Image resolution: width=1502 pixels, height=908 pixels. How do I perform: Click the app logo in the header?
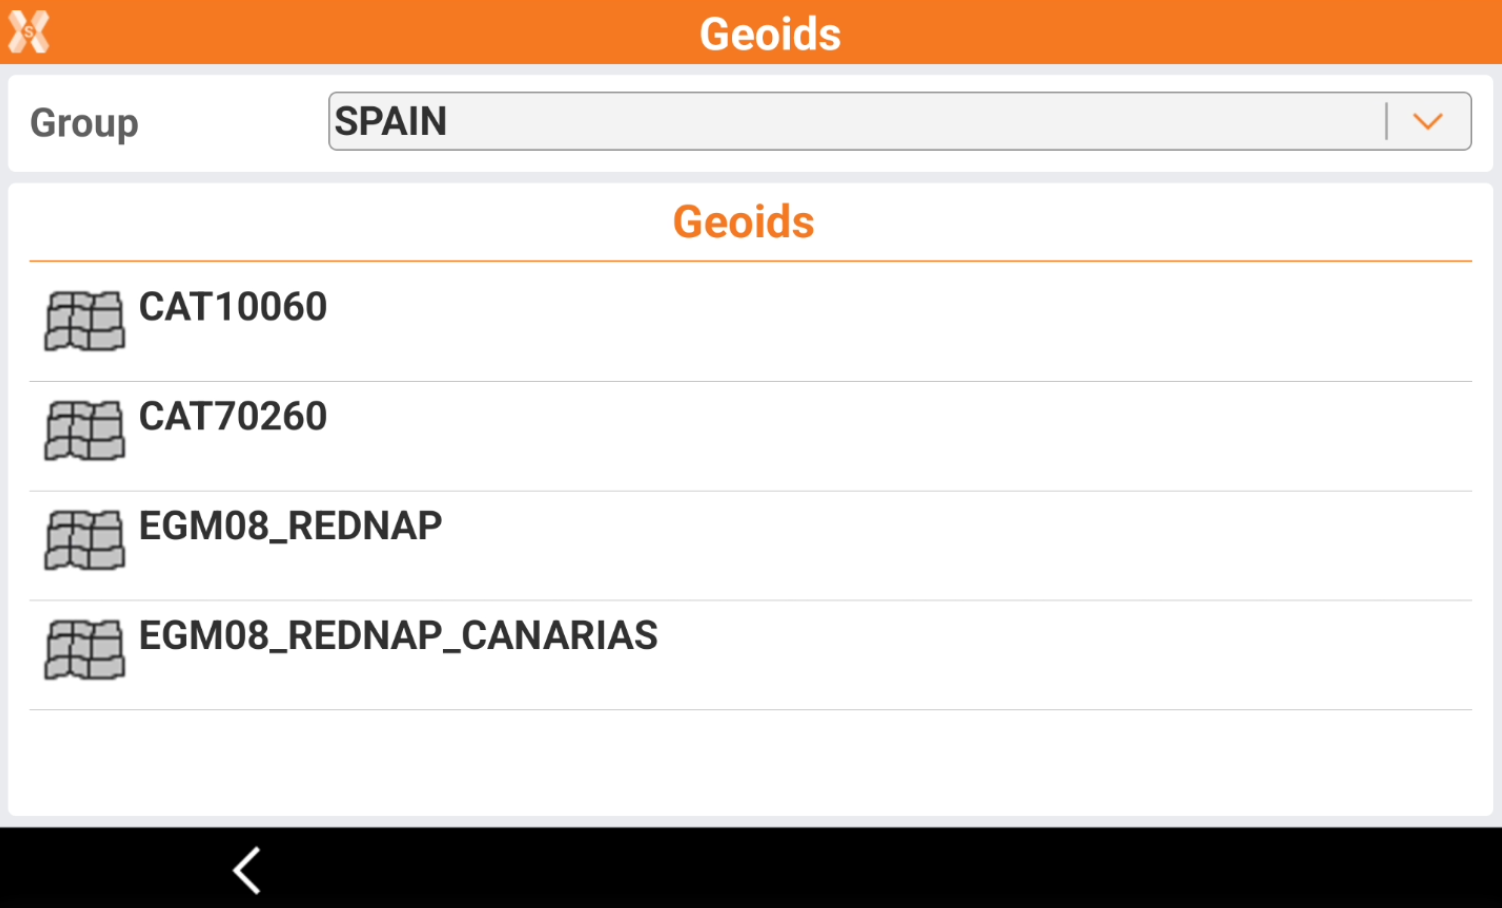click(x=29, y=32)
